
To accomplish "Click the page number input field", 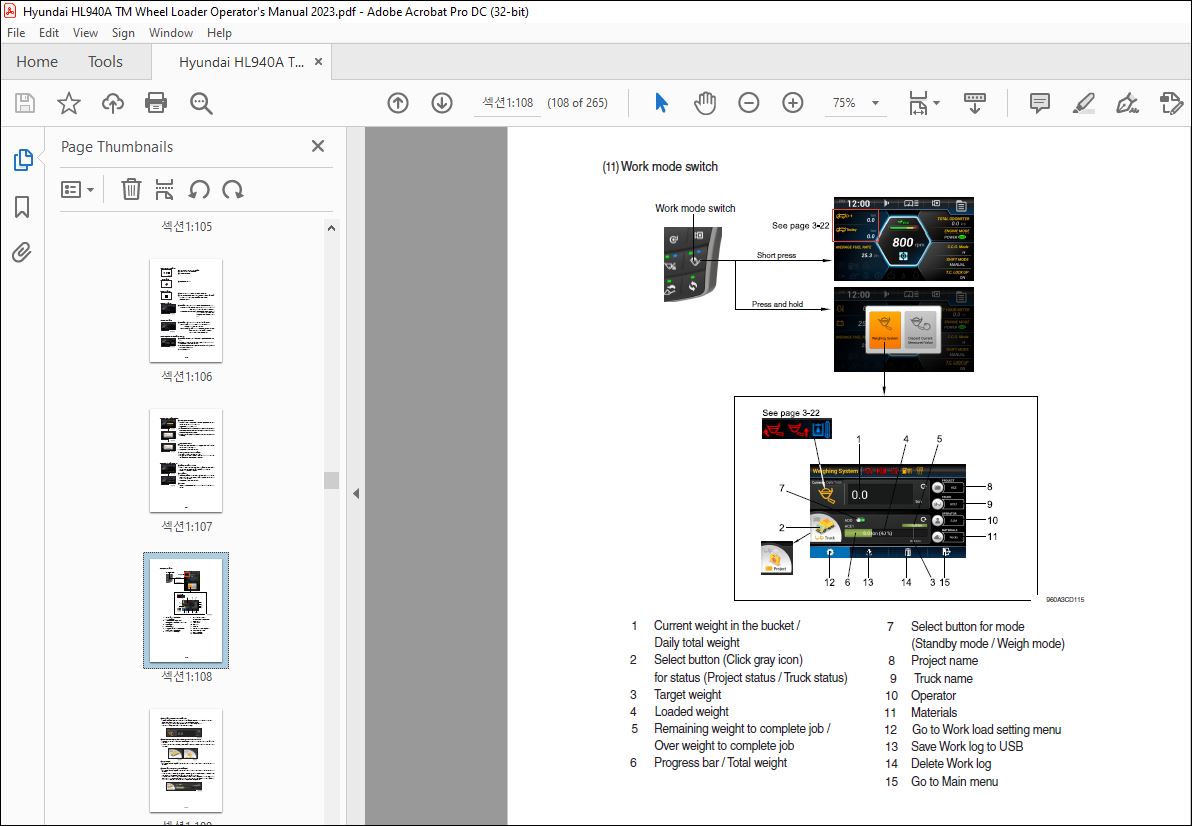I will pyautogui.click(x=507, y=103).
